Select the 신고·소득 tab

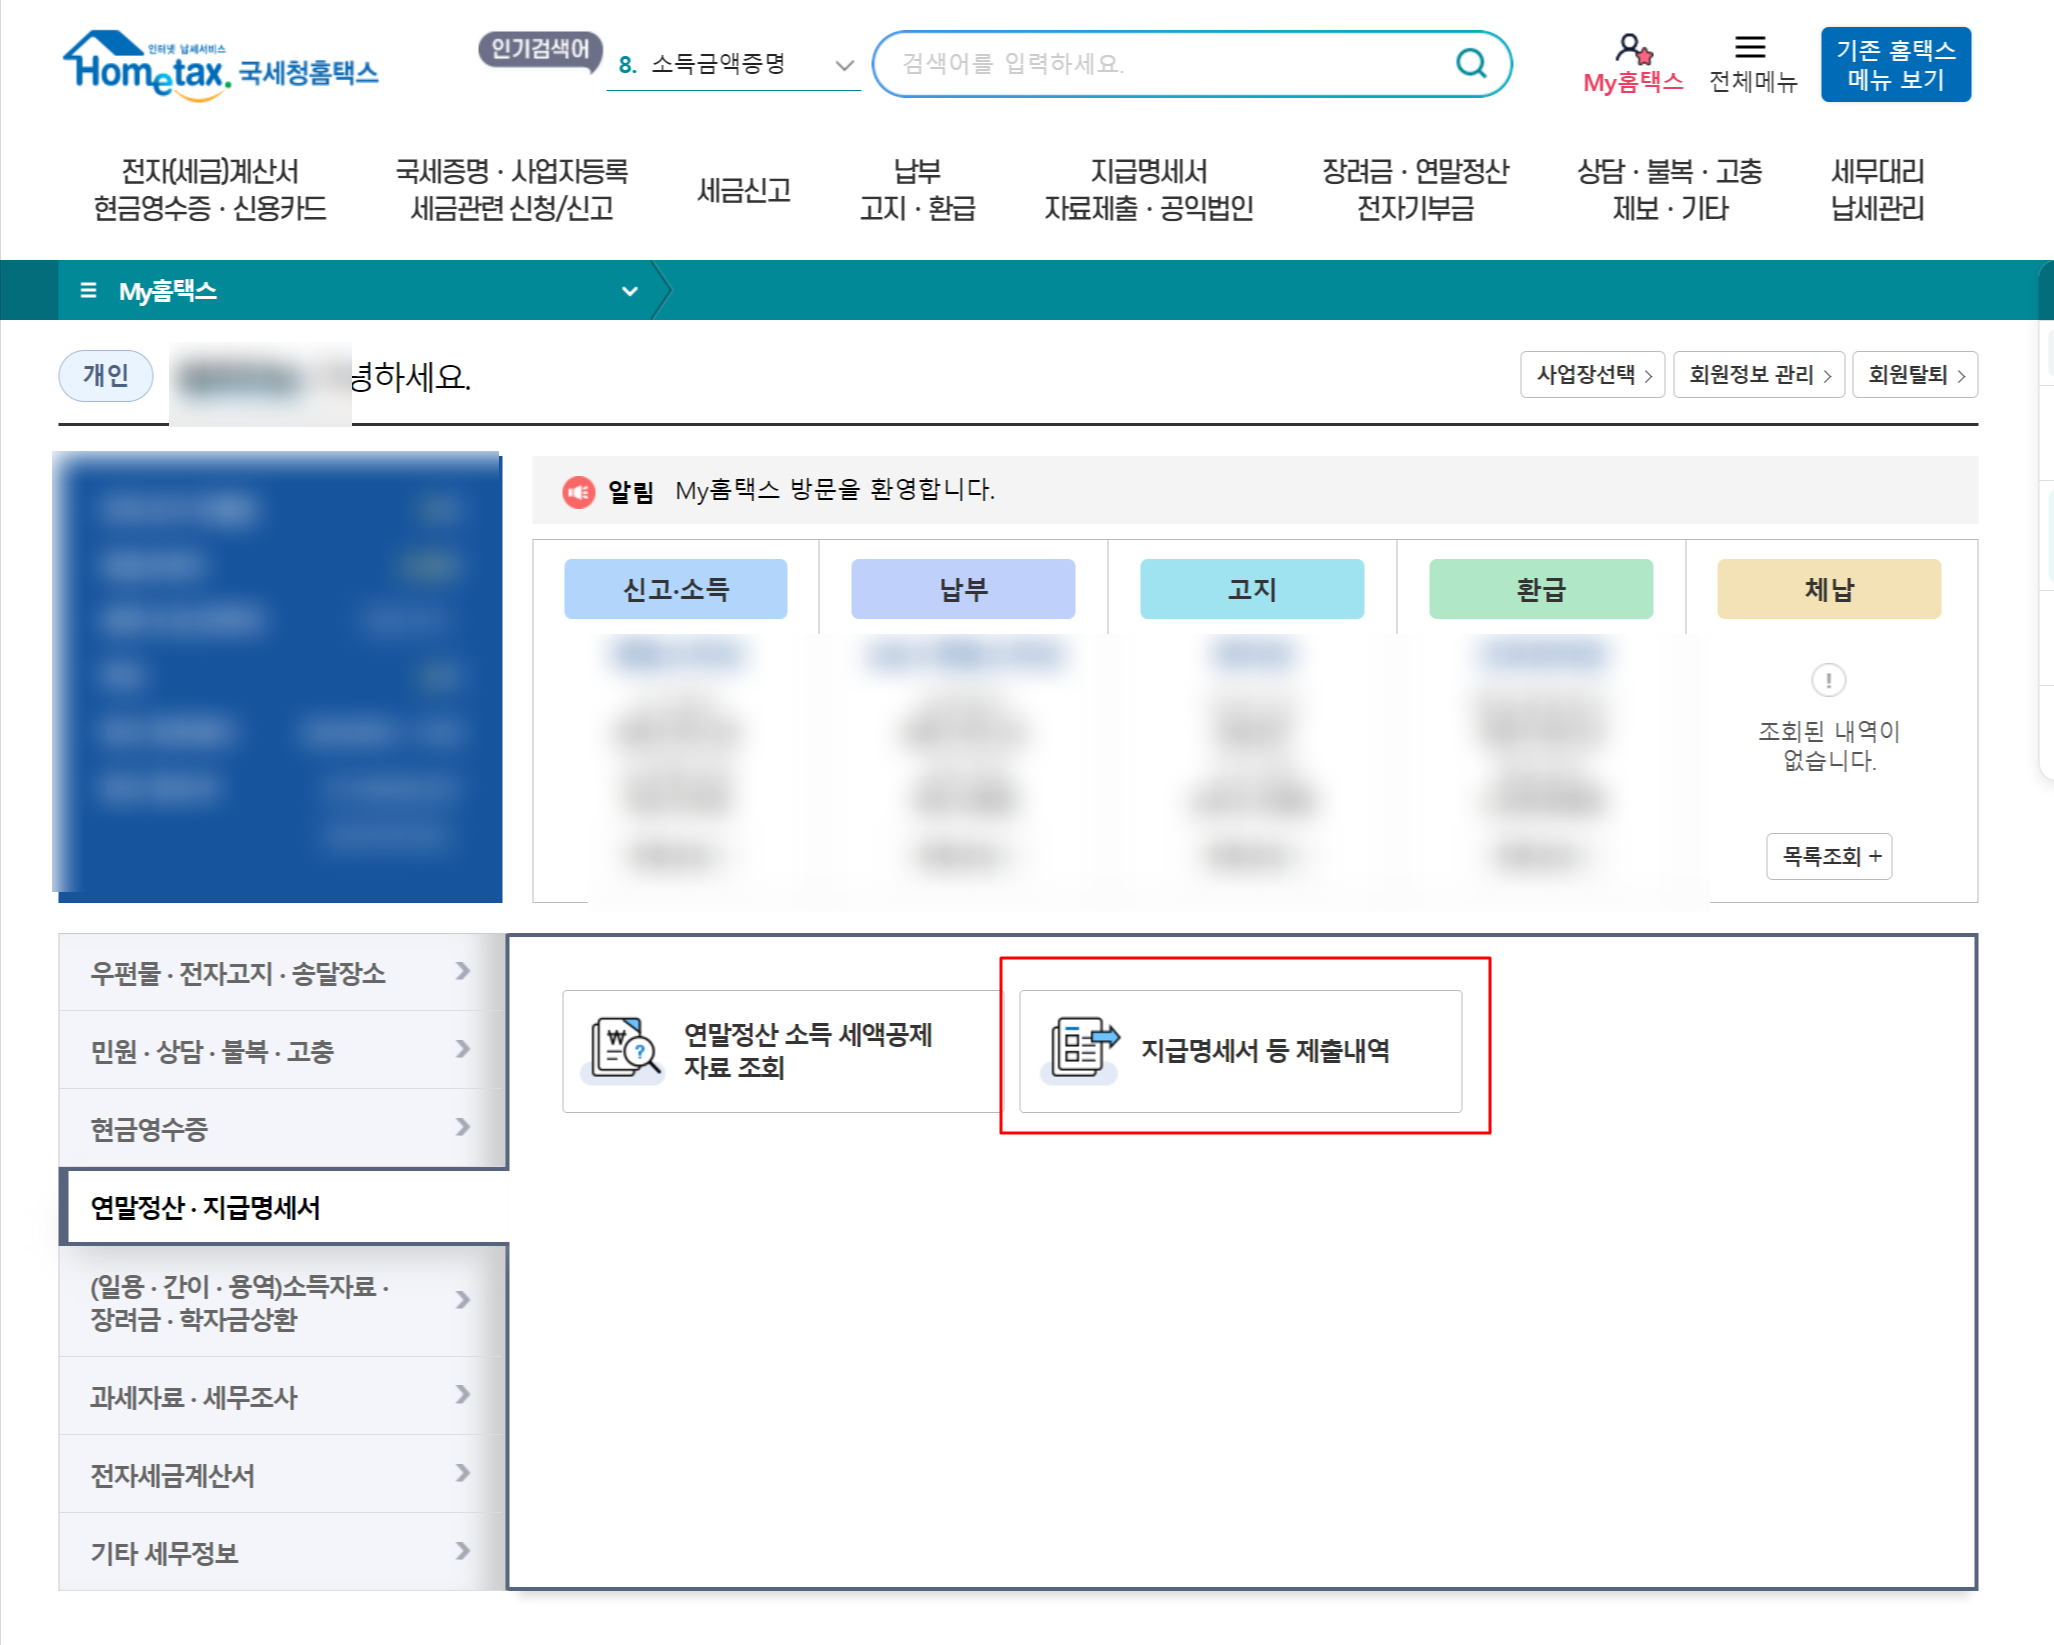click(x=676, y=589)
